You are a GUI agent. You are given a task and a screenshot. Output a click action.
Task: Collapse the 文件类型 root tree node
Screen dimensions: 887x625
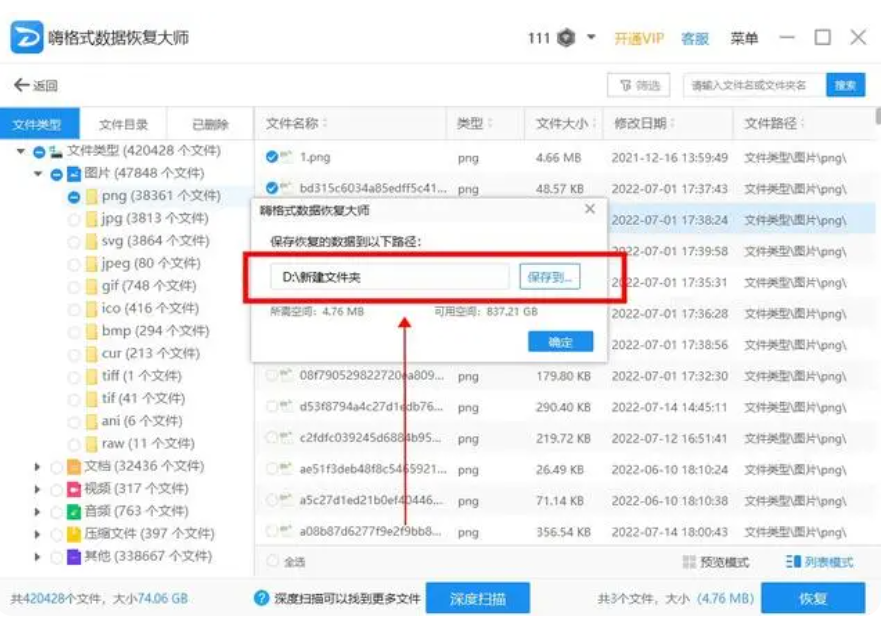point(21,151)
